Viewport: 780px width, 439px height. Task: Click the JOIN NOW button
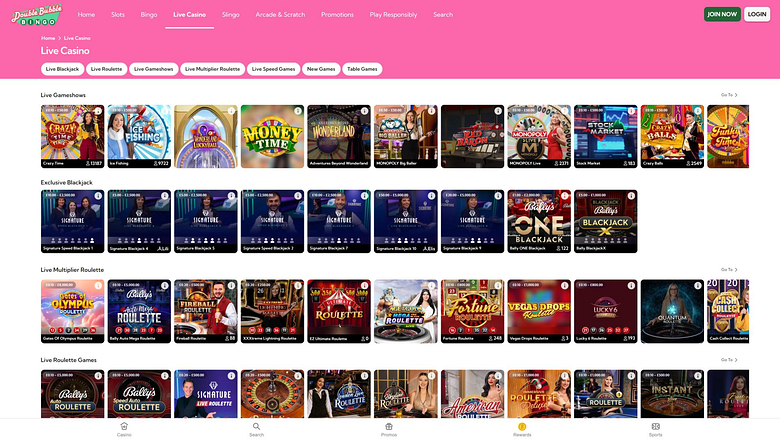point(722,14)
